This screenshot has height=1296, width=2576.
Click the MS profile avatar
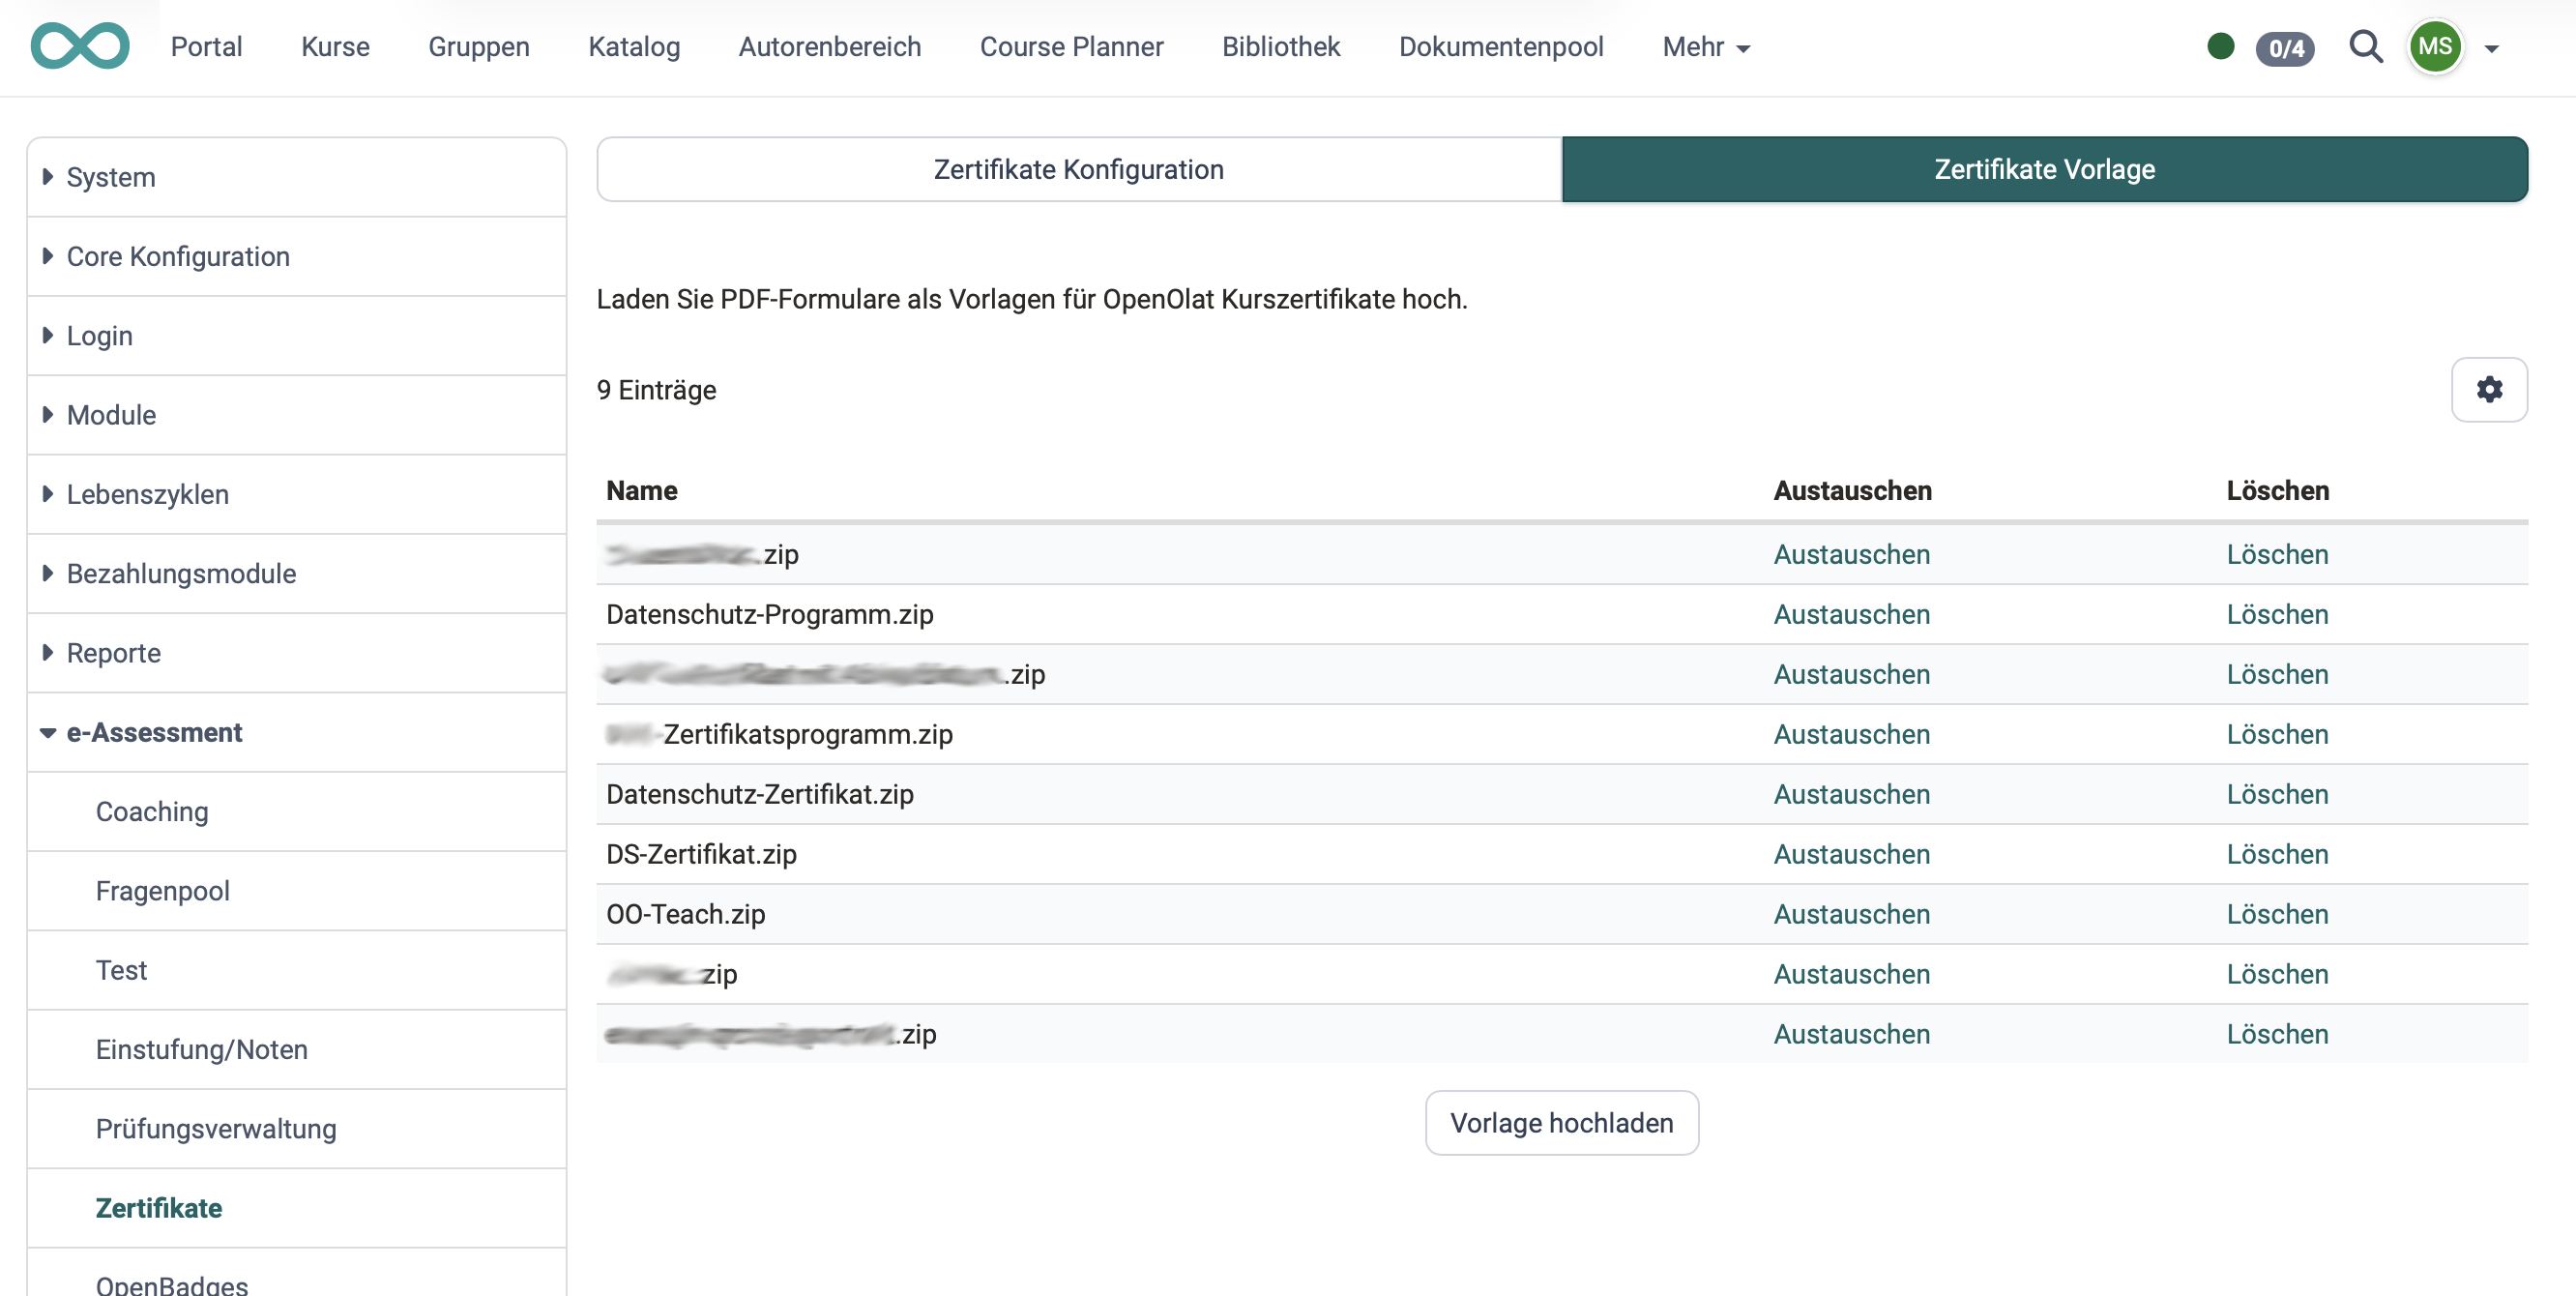click(2436, 47)
